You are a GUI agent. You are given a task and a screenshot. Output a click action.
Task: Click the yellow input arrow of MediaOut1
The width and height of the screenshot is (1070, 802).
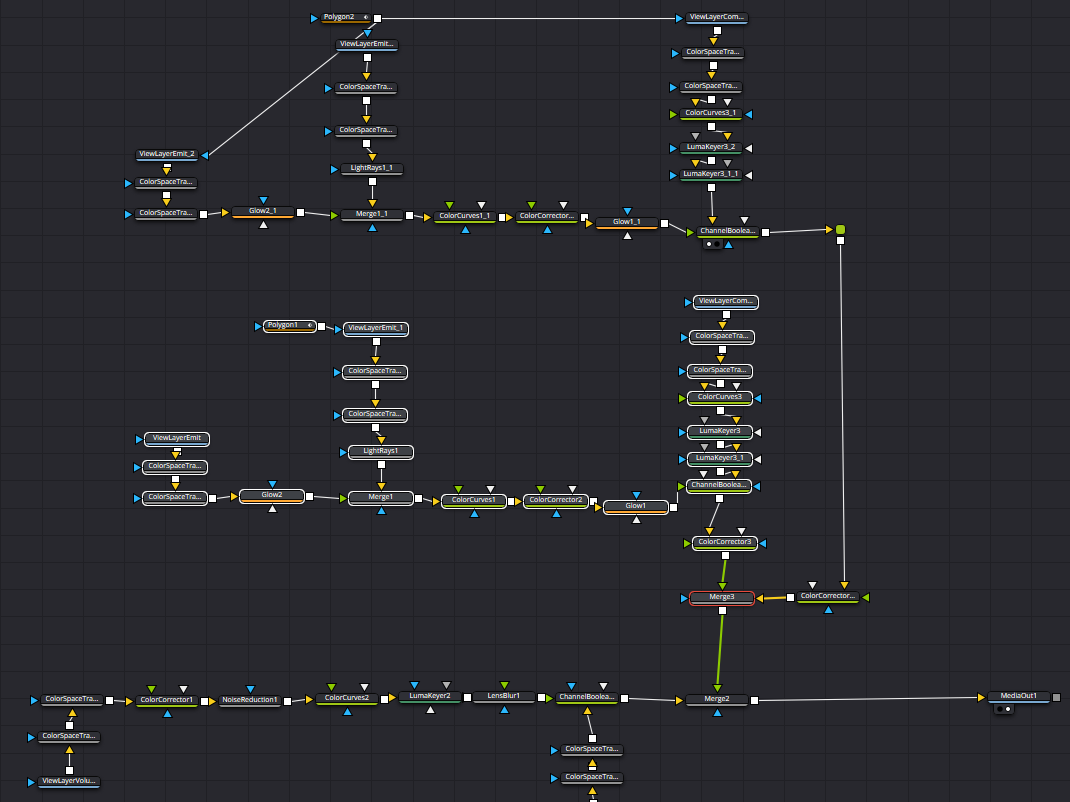pos(981,698)
